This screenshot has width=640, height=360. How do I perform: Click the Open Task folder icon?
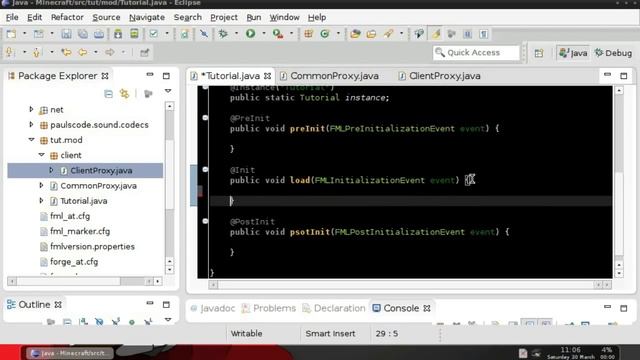(371, 34)
